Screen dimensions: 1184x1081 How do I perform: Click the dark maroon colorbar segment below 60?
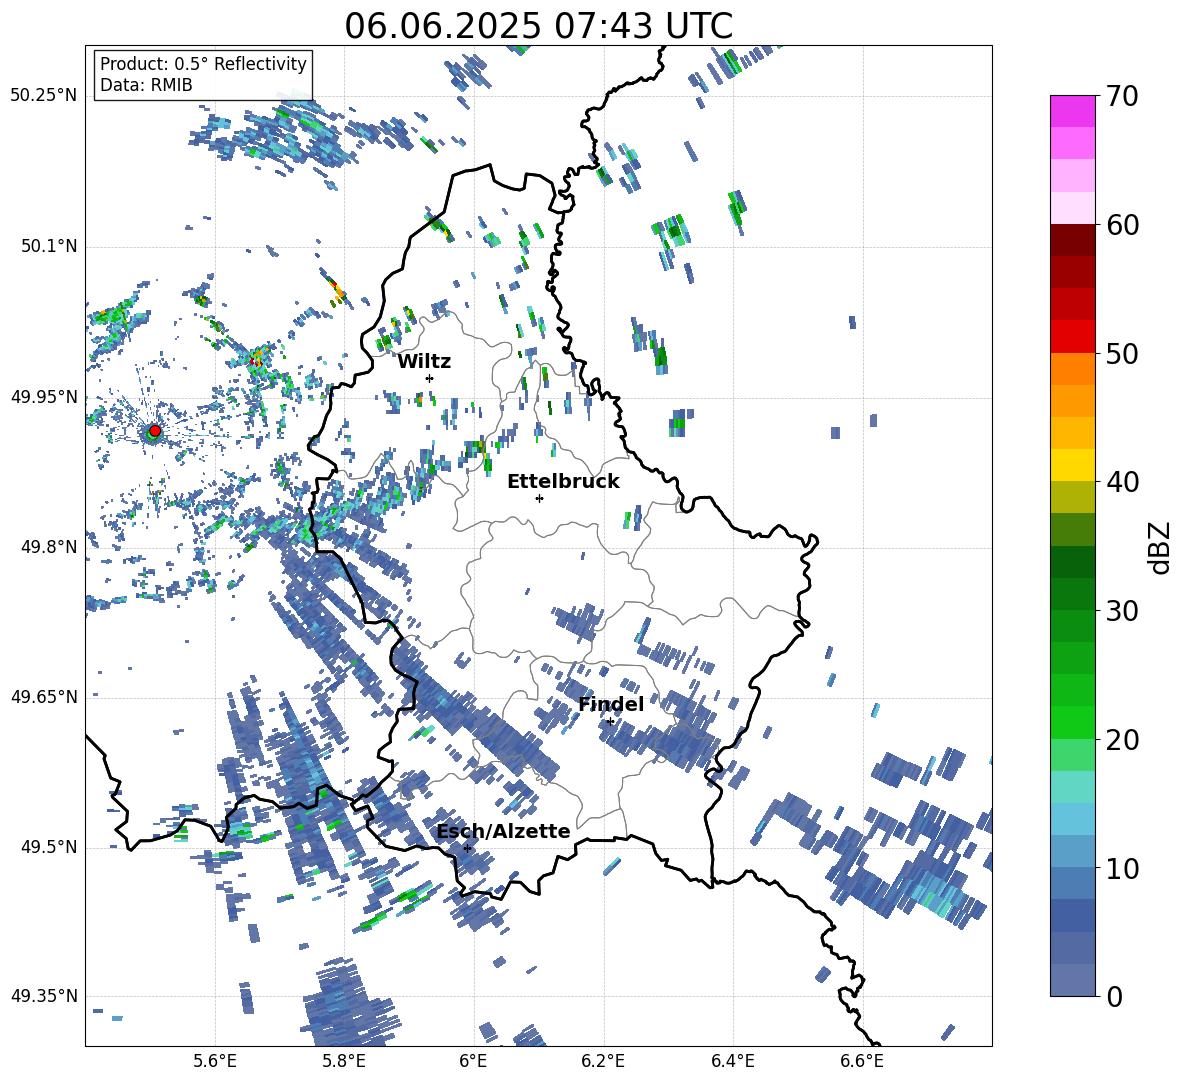pyautogui.click(x=1072, y=240)
